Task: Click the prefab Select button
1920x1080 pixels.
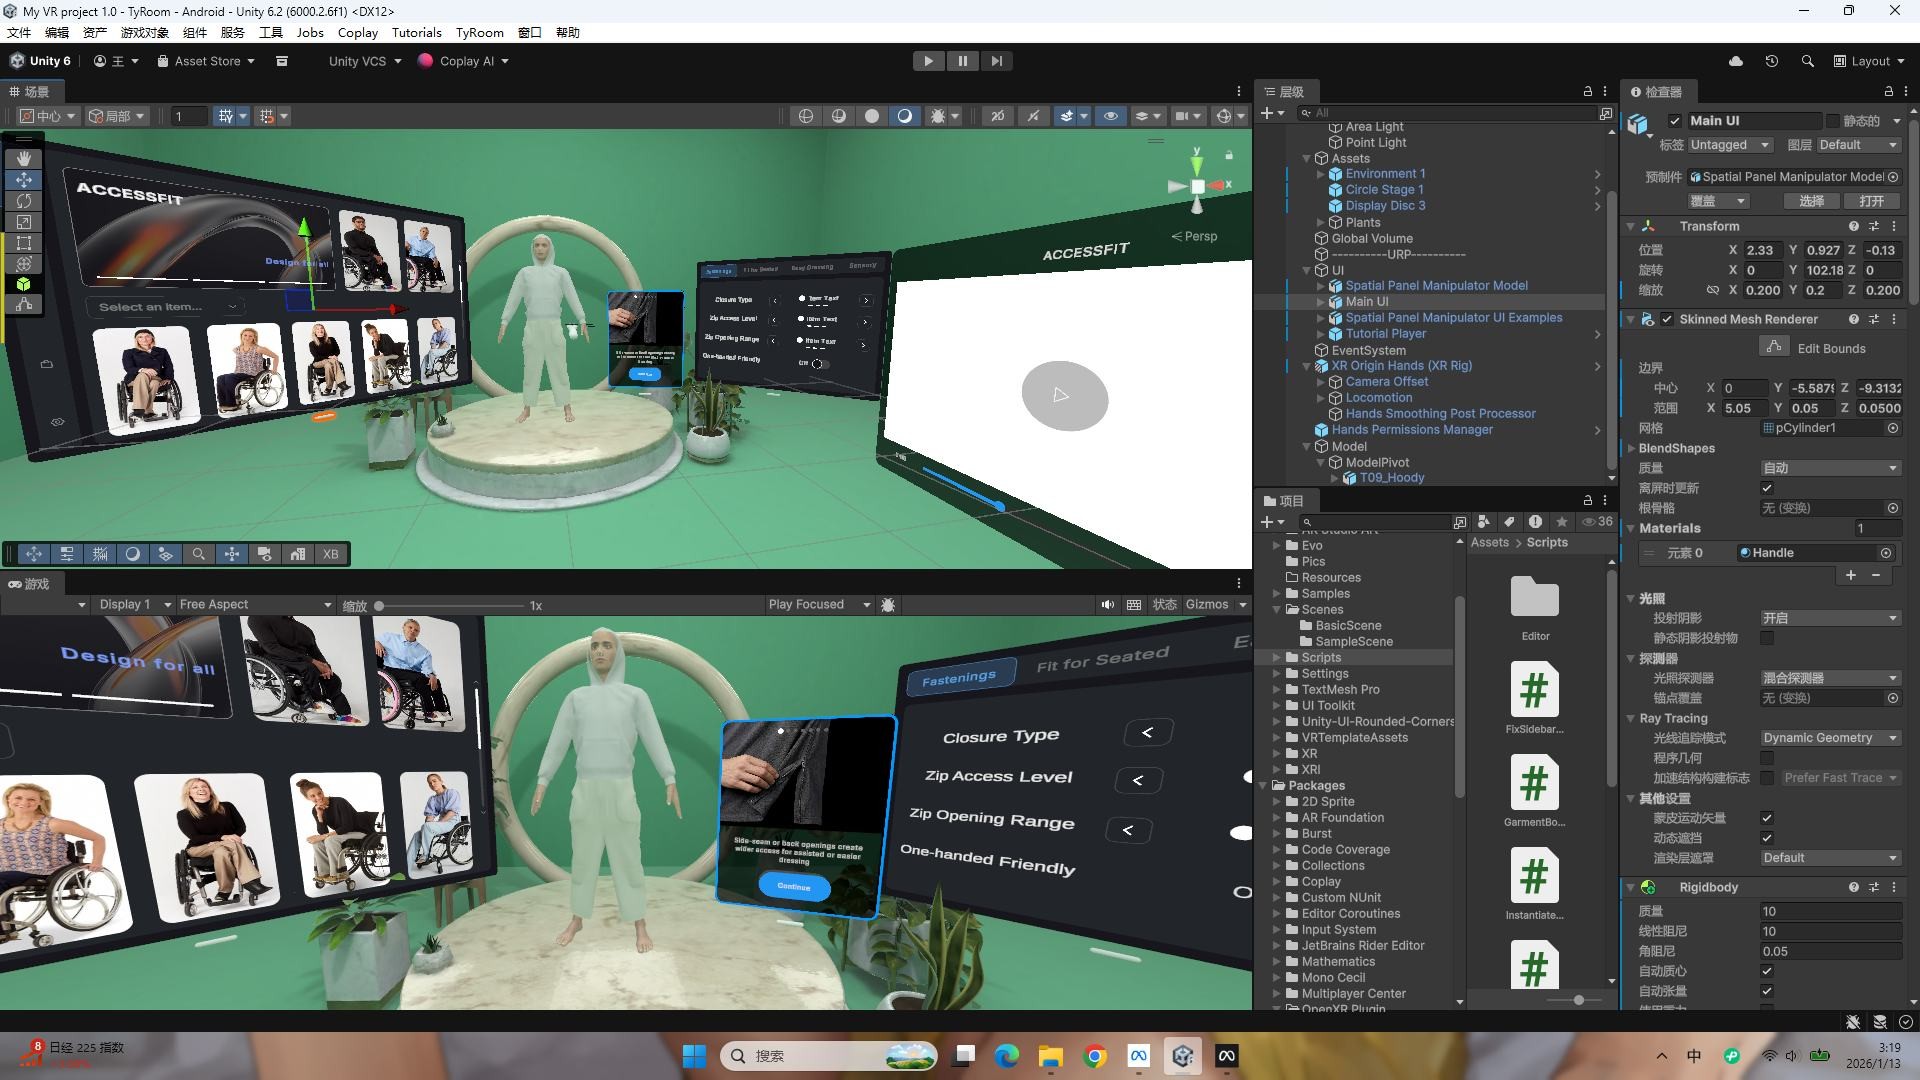Action: pos(1811,201)
